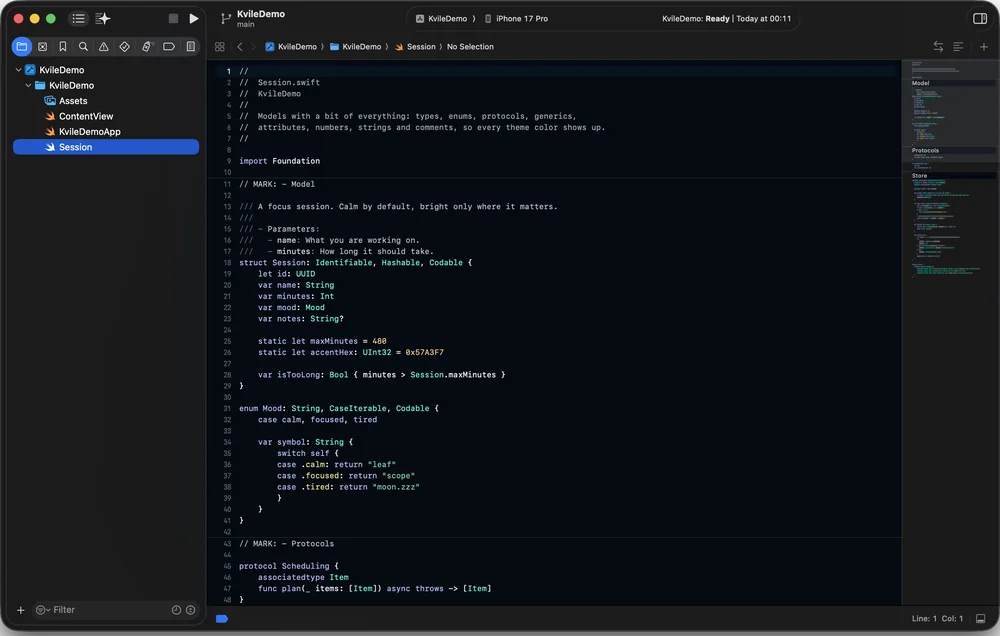This screenshot has width=1000, height=636.
Task: Click "associatedtype Item" in the code
Action: point(303,577)
